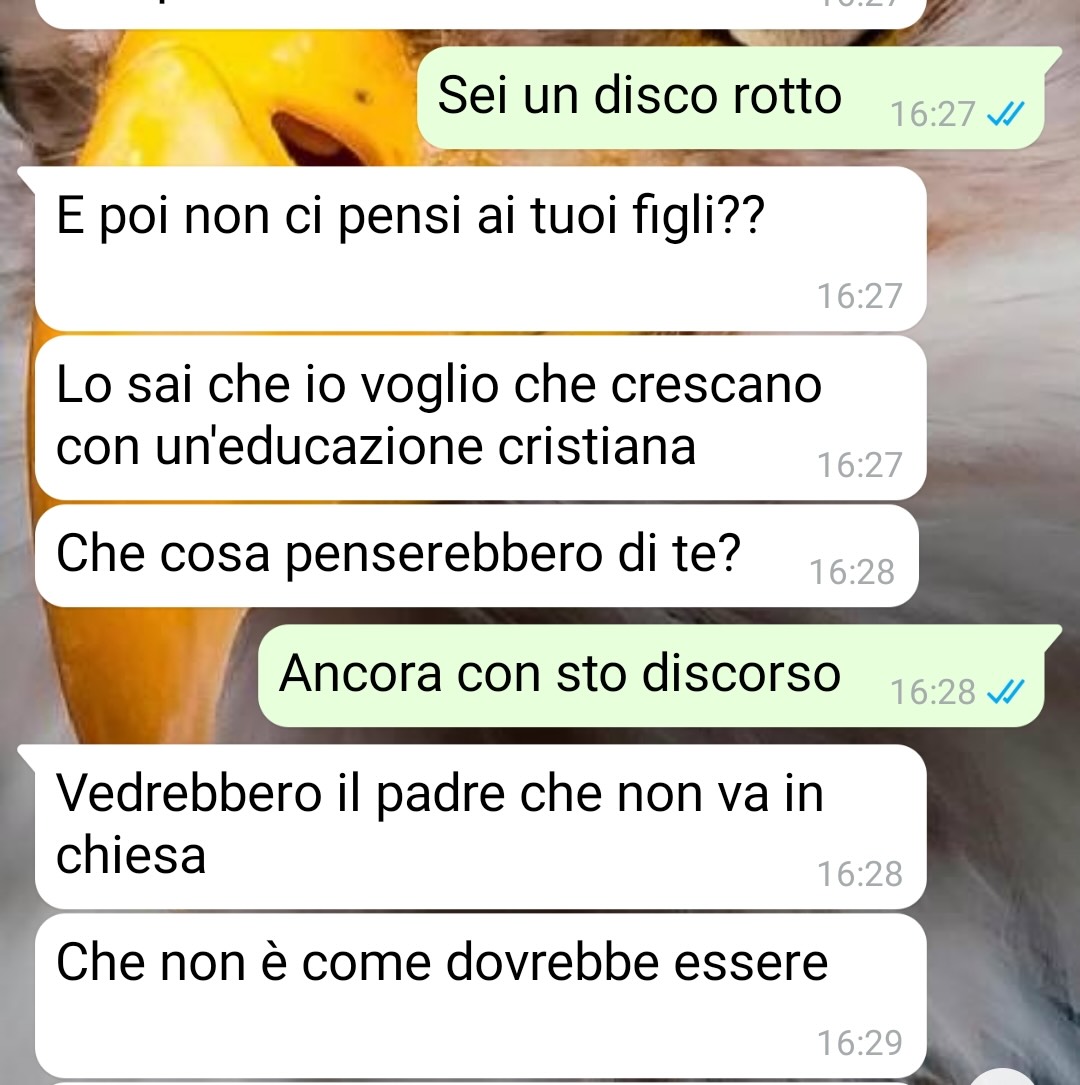This screenshot has height=1085, width=1080.
Task: Tap the 16:29 timestamp
Action: (860, 1043)
